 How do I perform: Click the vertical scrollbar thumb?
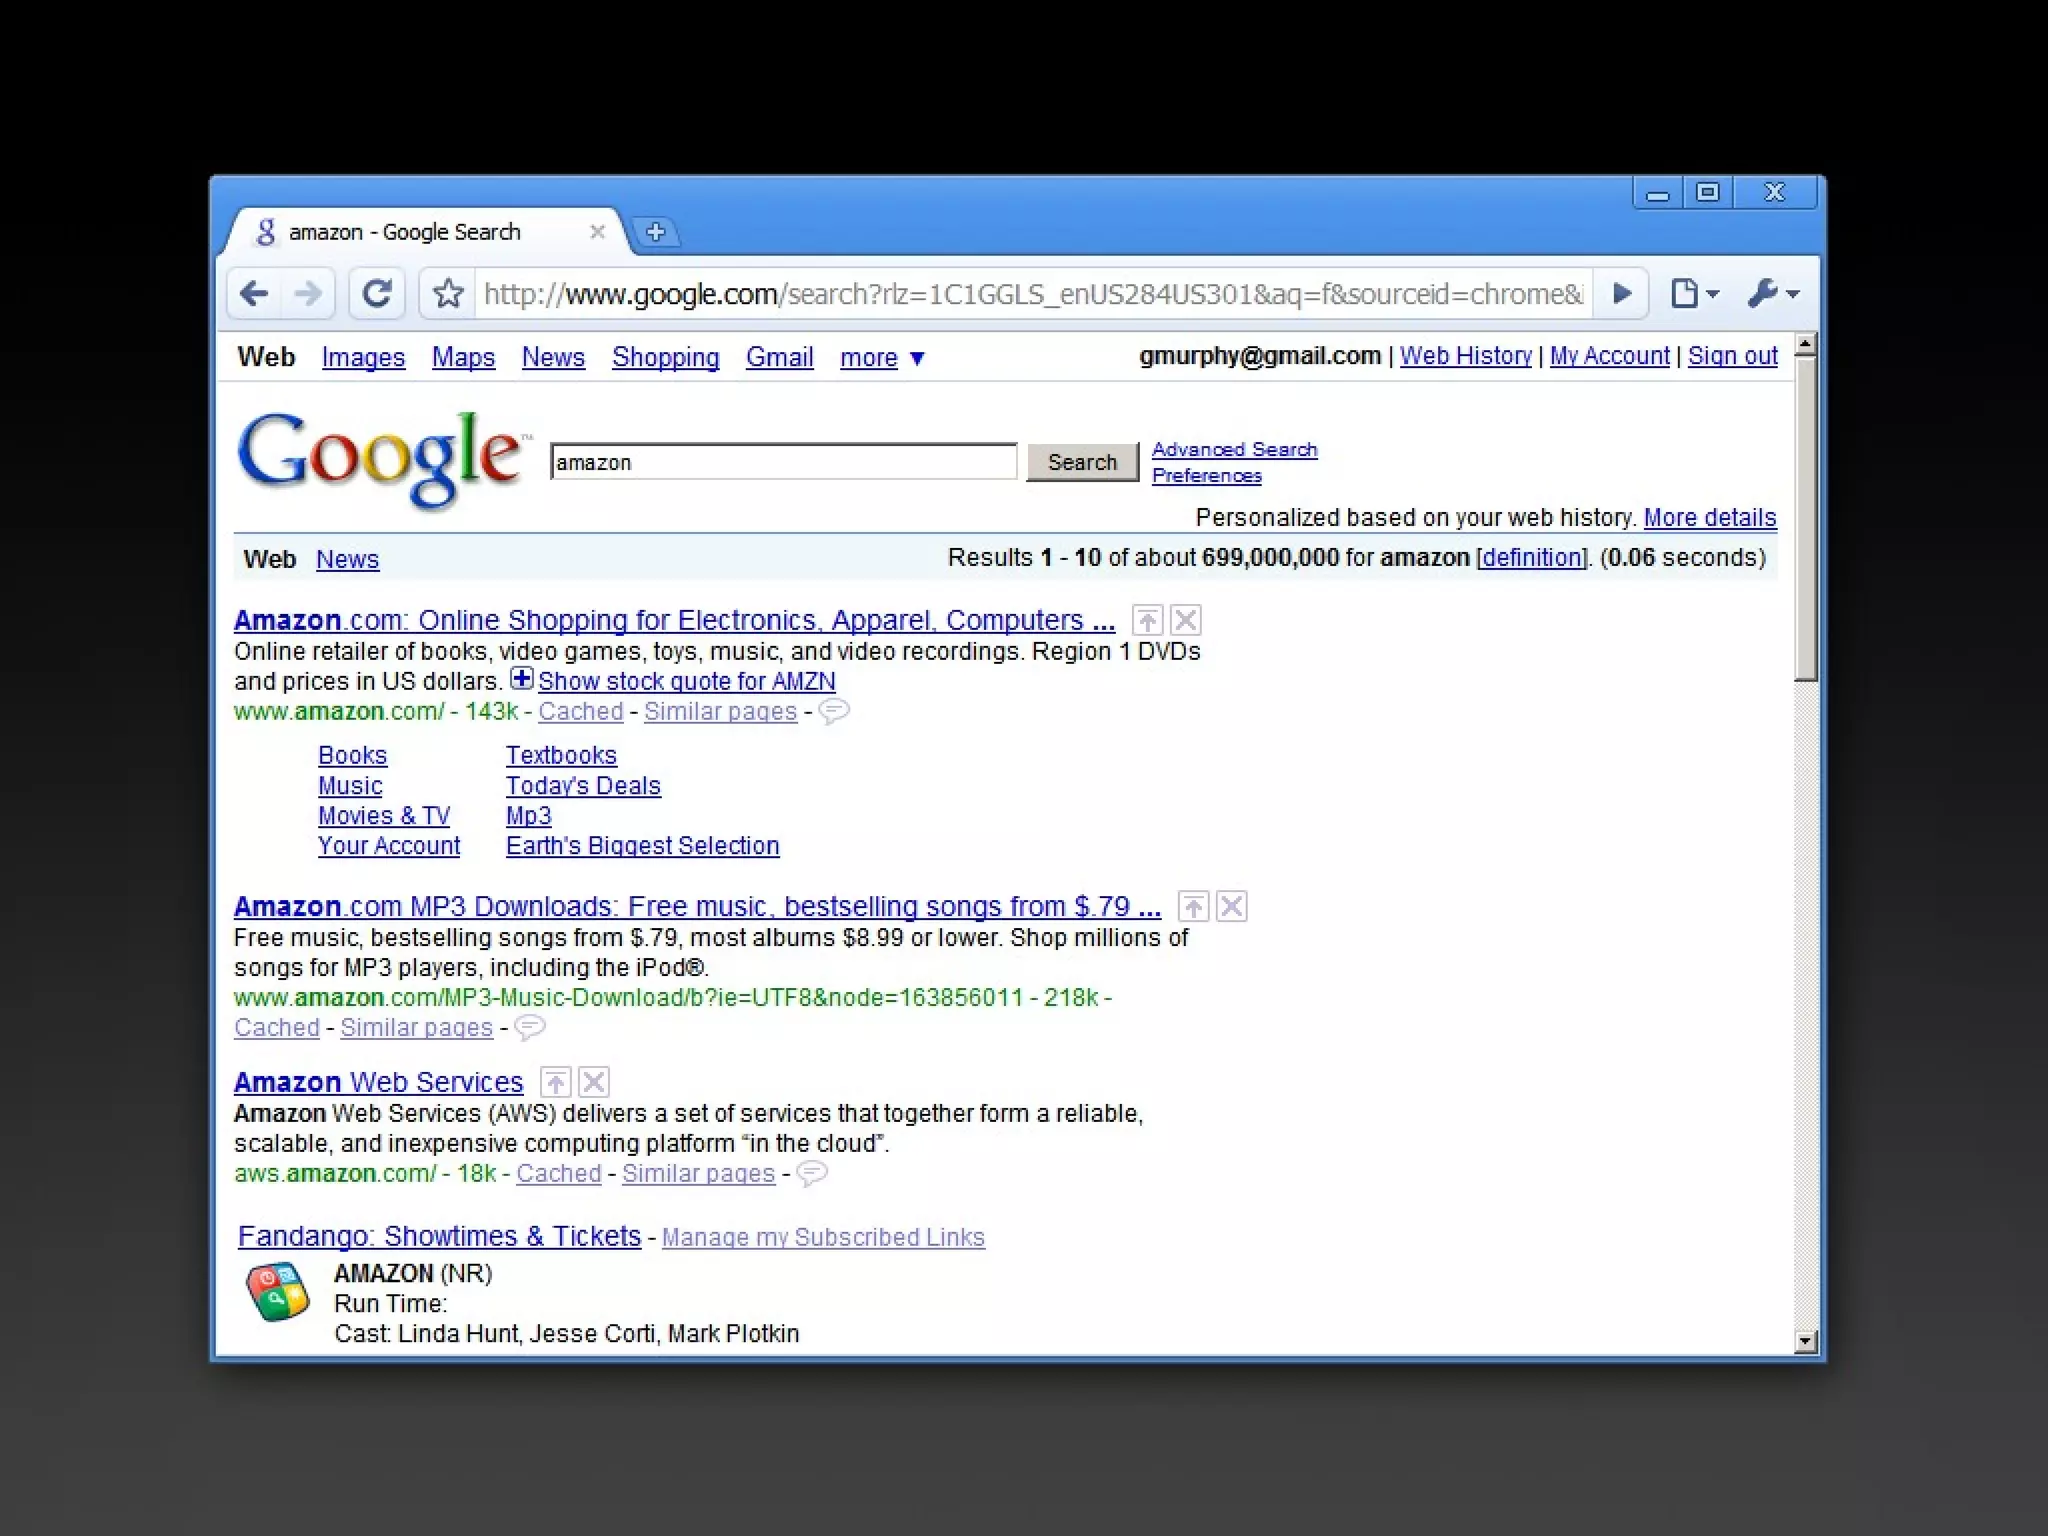click(x=1805, y=520)
